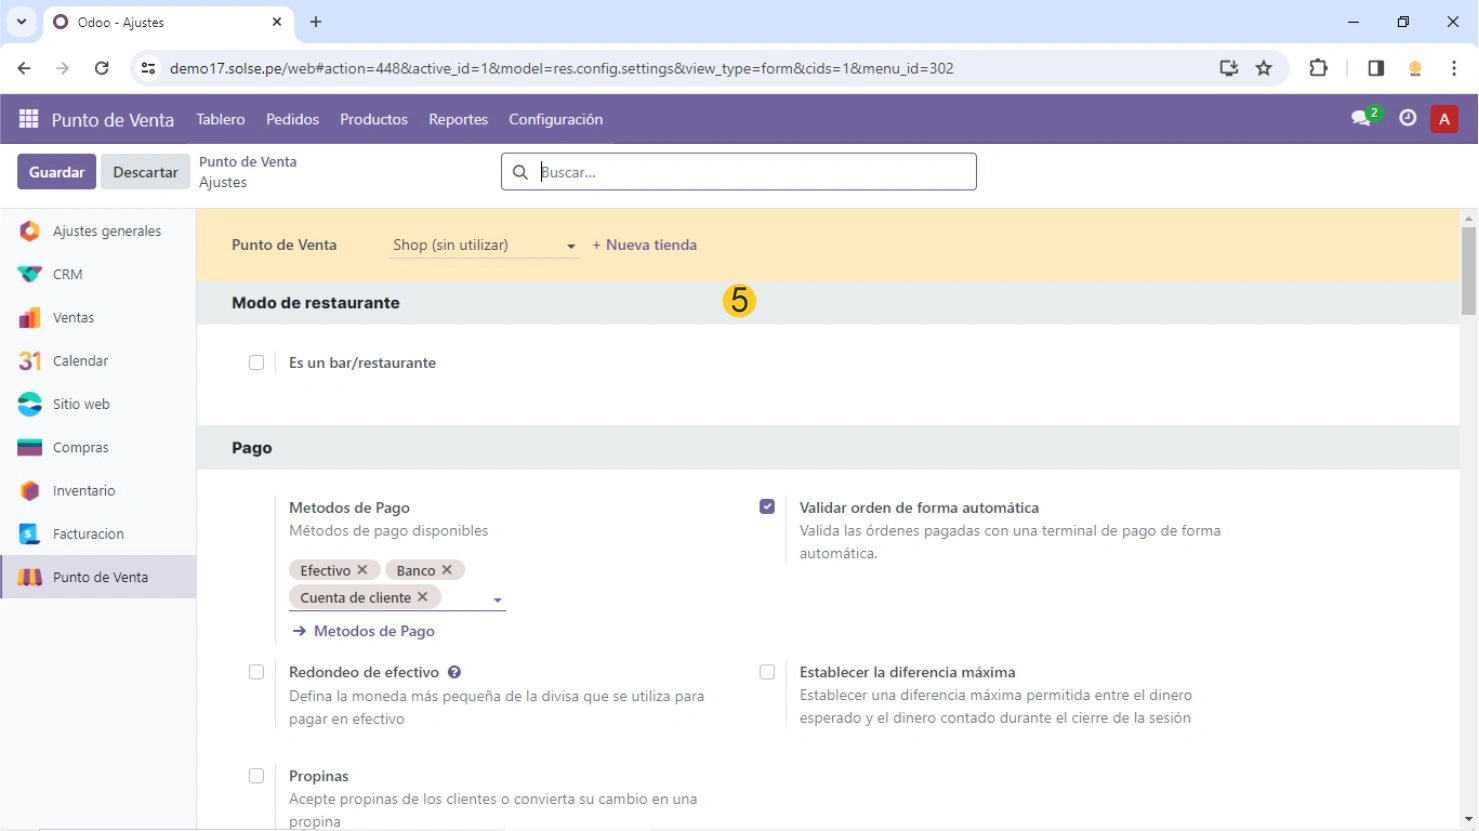Uncheck Validar orden de forma automática
The height and width of the screenshot is (831, 1479).
coord(767,507)
